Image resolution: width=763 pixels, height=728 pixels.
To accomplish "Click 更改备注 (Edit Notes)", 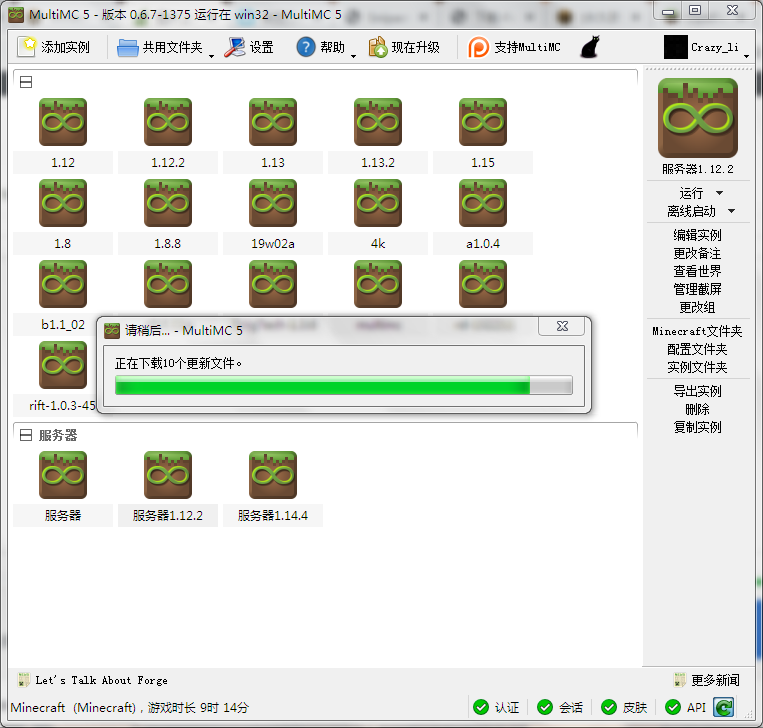I will pos(697,253).
